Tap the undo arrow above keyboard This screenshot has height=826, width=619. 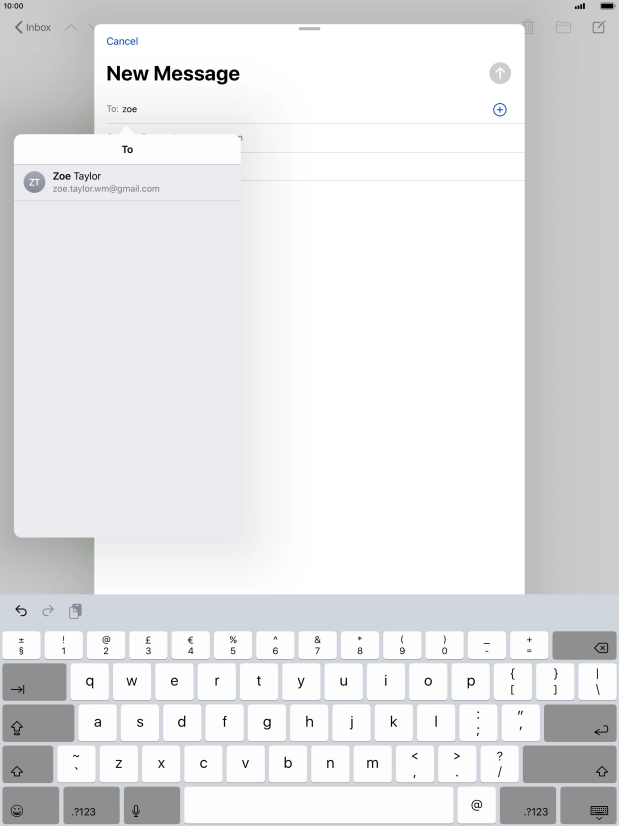point(21,611)
